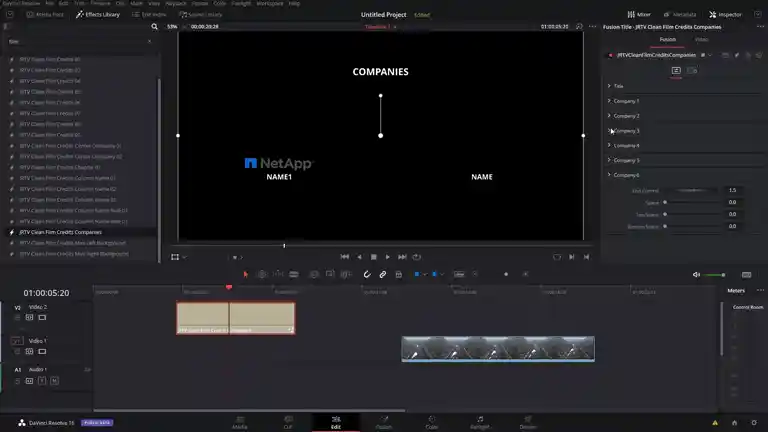Screen dimensions: 768x432
Task: Toggle the Linked Selection chain icon
Action: (383, 274)
